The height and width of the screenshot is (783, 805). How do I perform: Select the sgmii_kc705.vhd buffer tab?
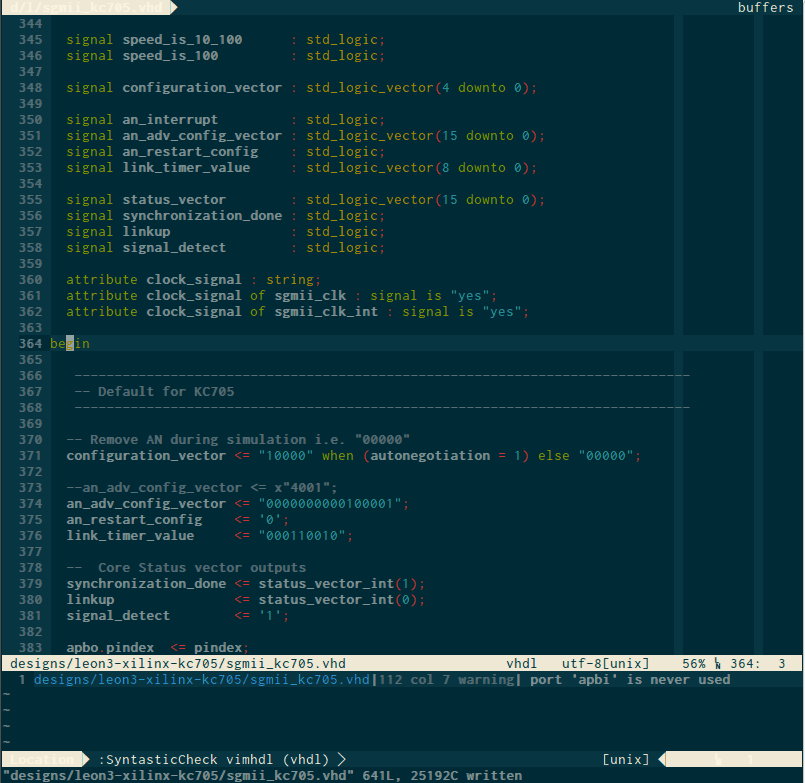click(86, 7)
